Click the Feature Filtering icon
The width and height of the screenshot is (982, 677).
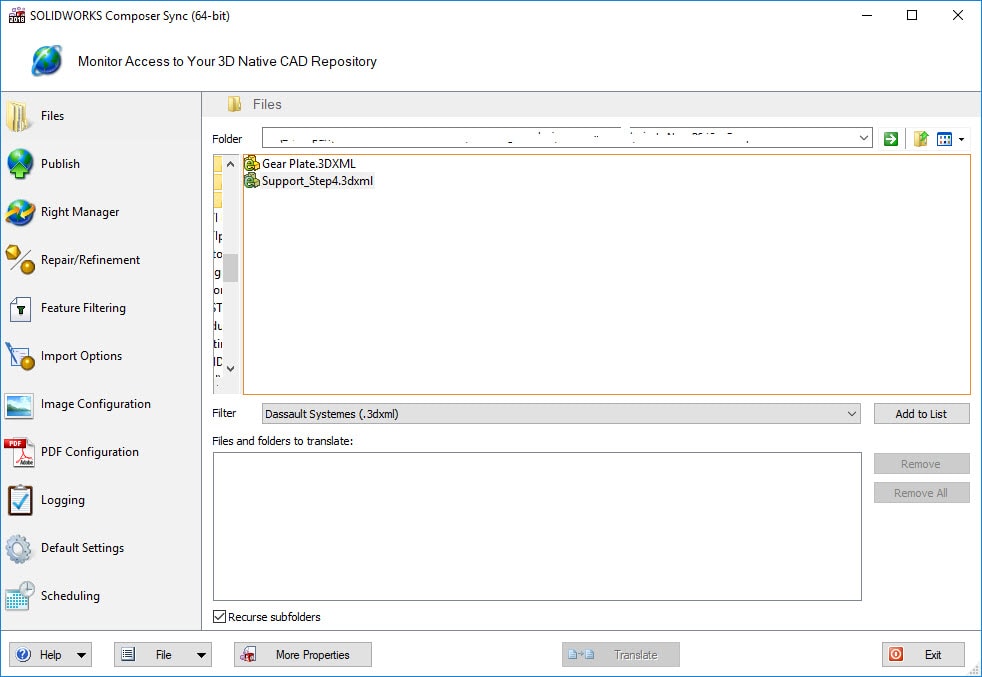point(20,309)
